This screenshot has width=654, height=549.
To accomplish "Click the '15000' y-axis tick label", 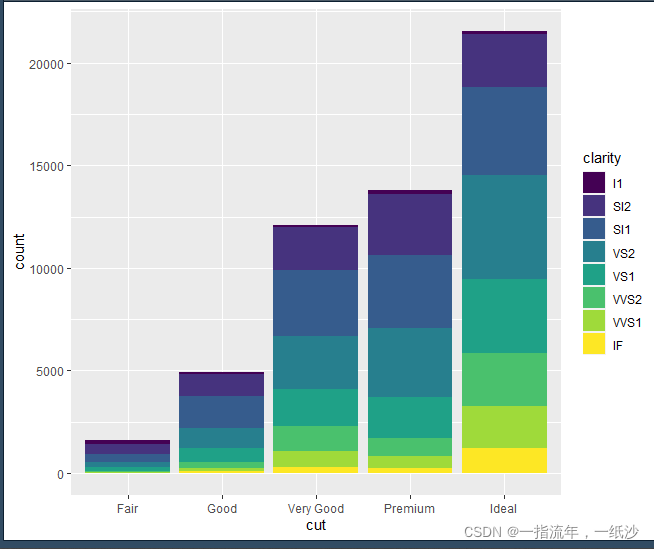I will 46,167.
